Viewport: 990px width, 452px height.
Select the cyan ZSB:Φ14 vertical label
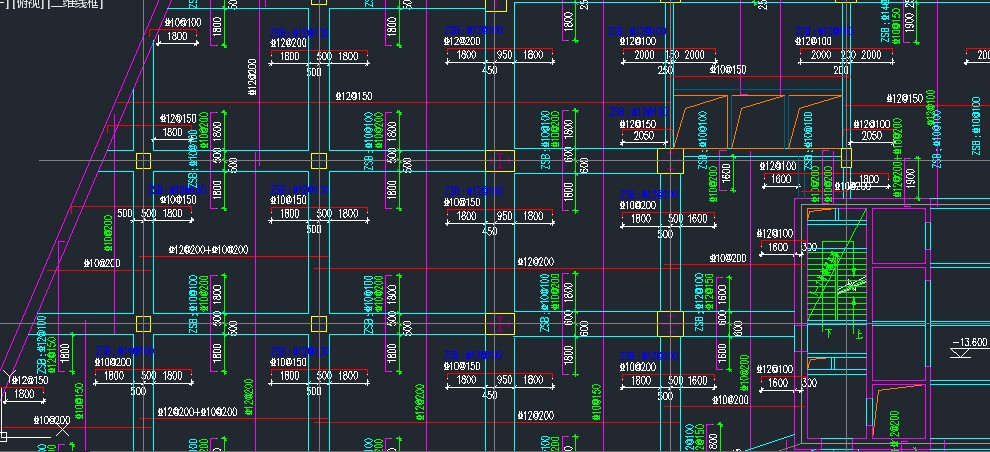885,19
